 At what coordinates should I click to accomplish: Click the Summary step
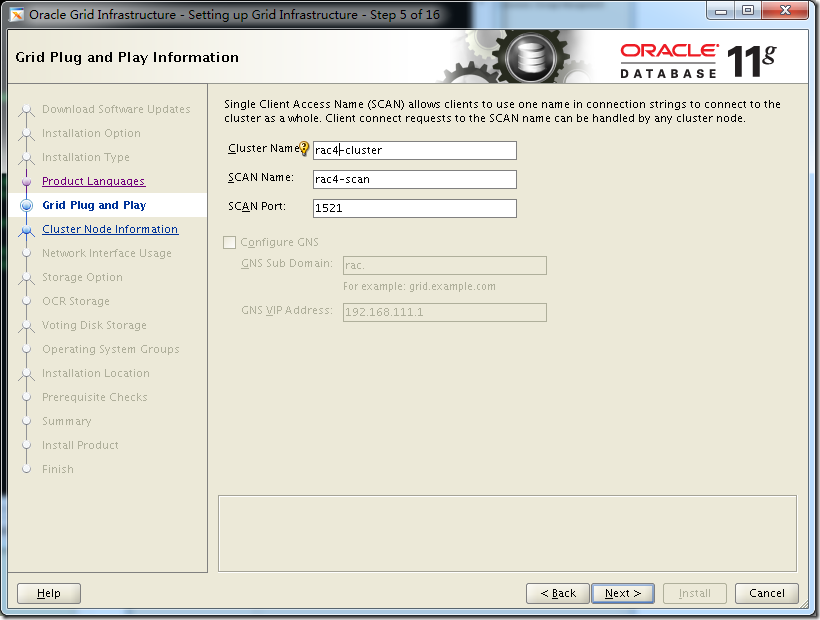66,421
